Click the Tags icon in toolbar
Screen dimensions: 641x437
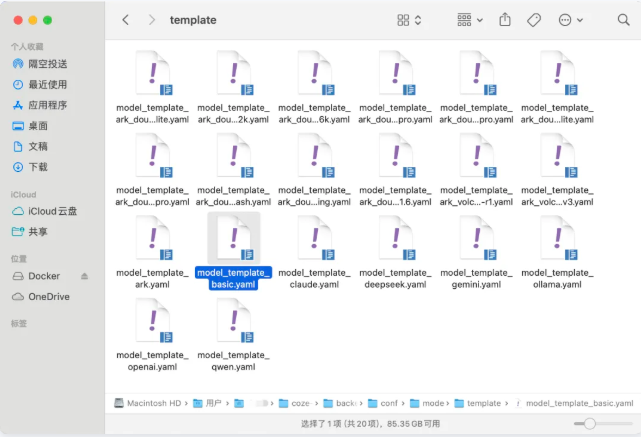point(534,20)
